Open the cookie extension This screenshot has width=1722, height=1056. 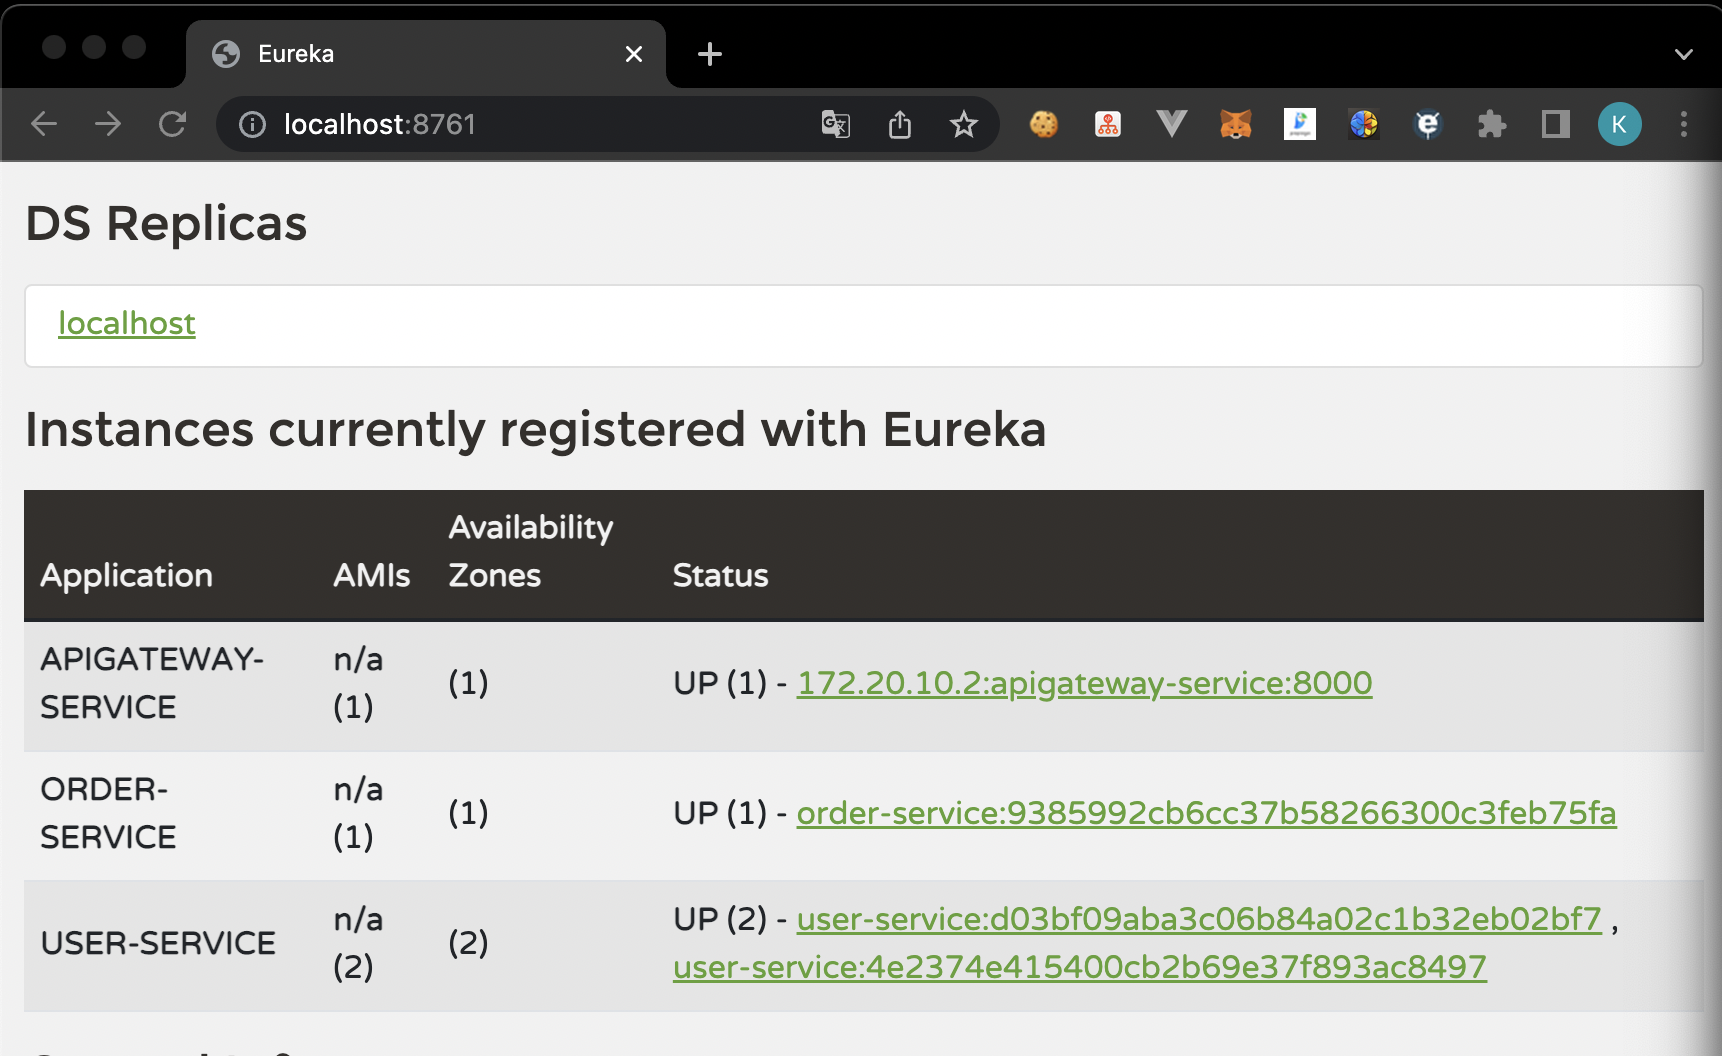point(1044,124)
